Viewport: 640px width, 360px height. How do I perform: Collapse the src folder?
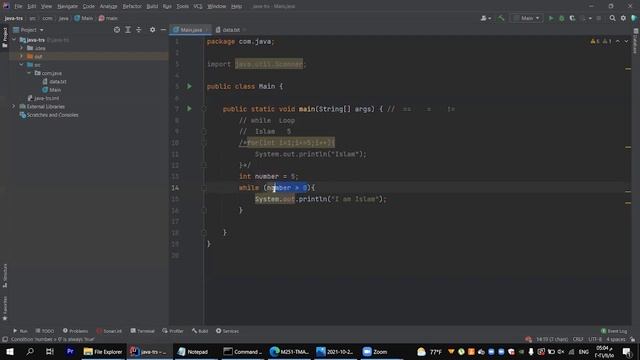(x=22, y=64)
